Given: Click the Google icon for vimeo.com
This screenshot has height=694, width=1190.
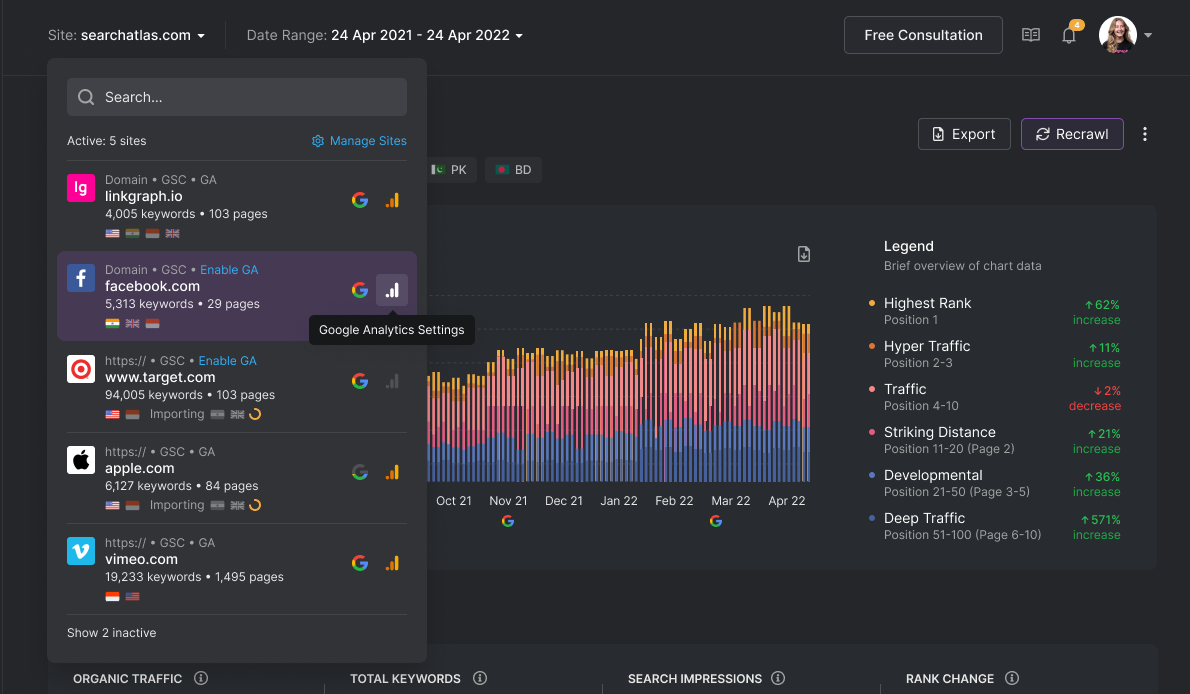Looking at the screenshot, I should pyautogui.click(x=360, y=563).
